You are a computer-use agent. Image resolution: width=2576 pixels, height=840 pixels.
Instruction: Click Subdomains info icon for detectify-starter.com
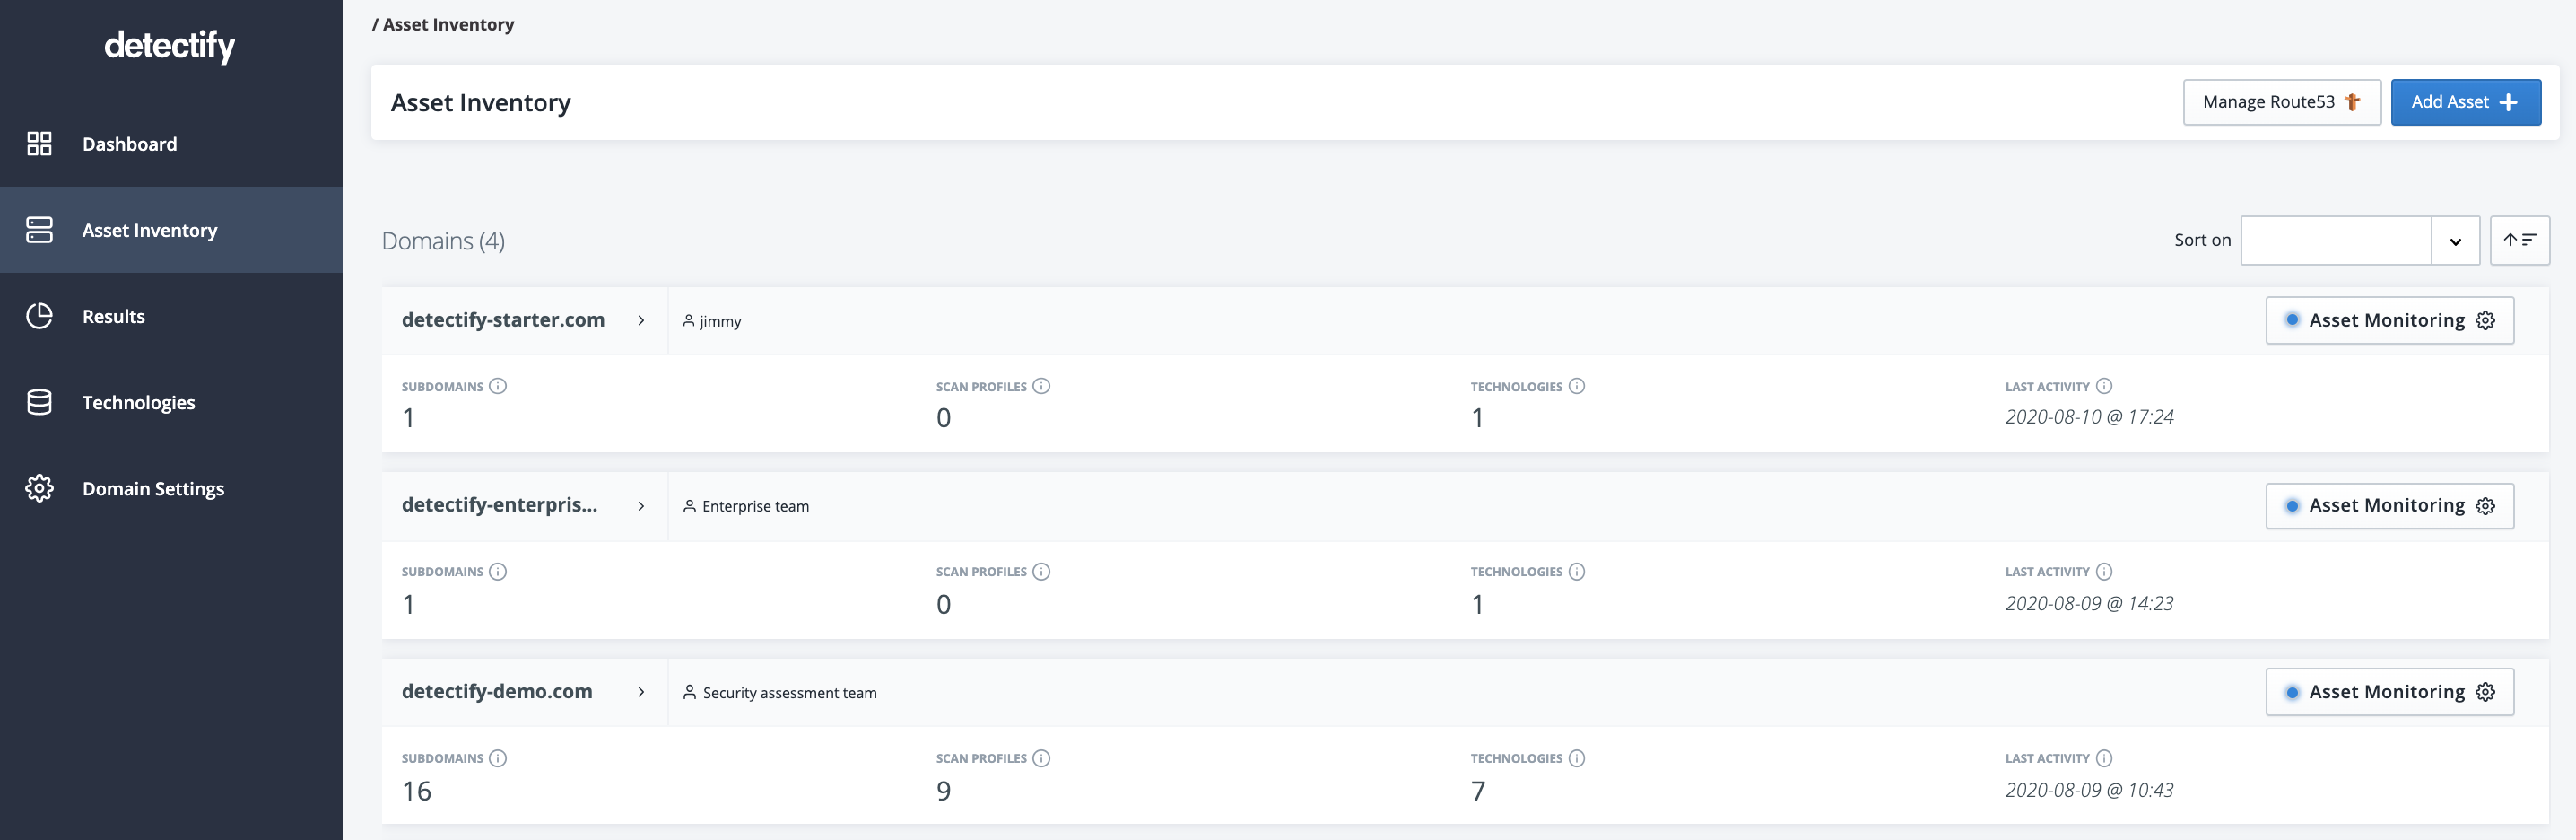pos(498,386)
